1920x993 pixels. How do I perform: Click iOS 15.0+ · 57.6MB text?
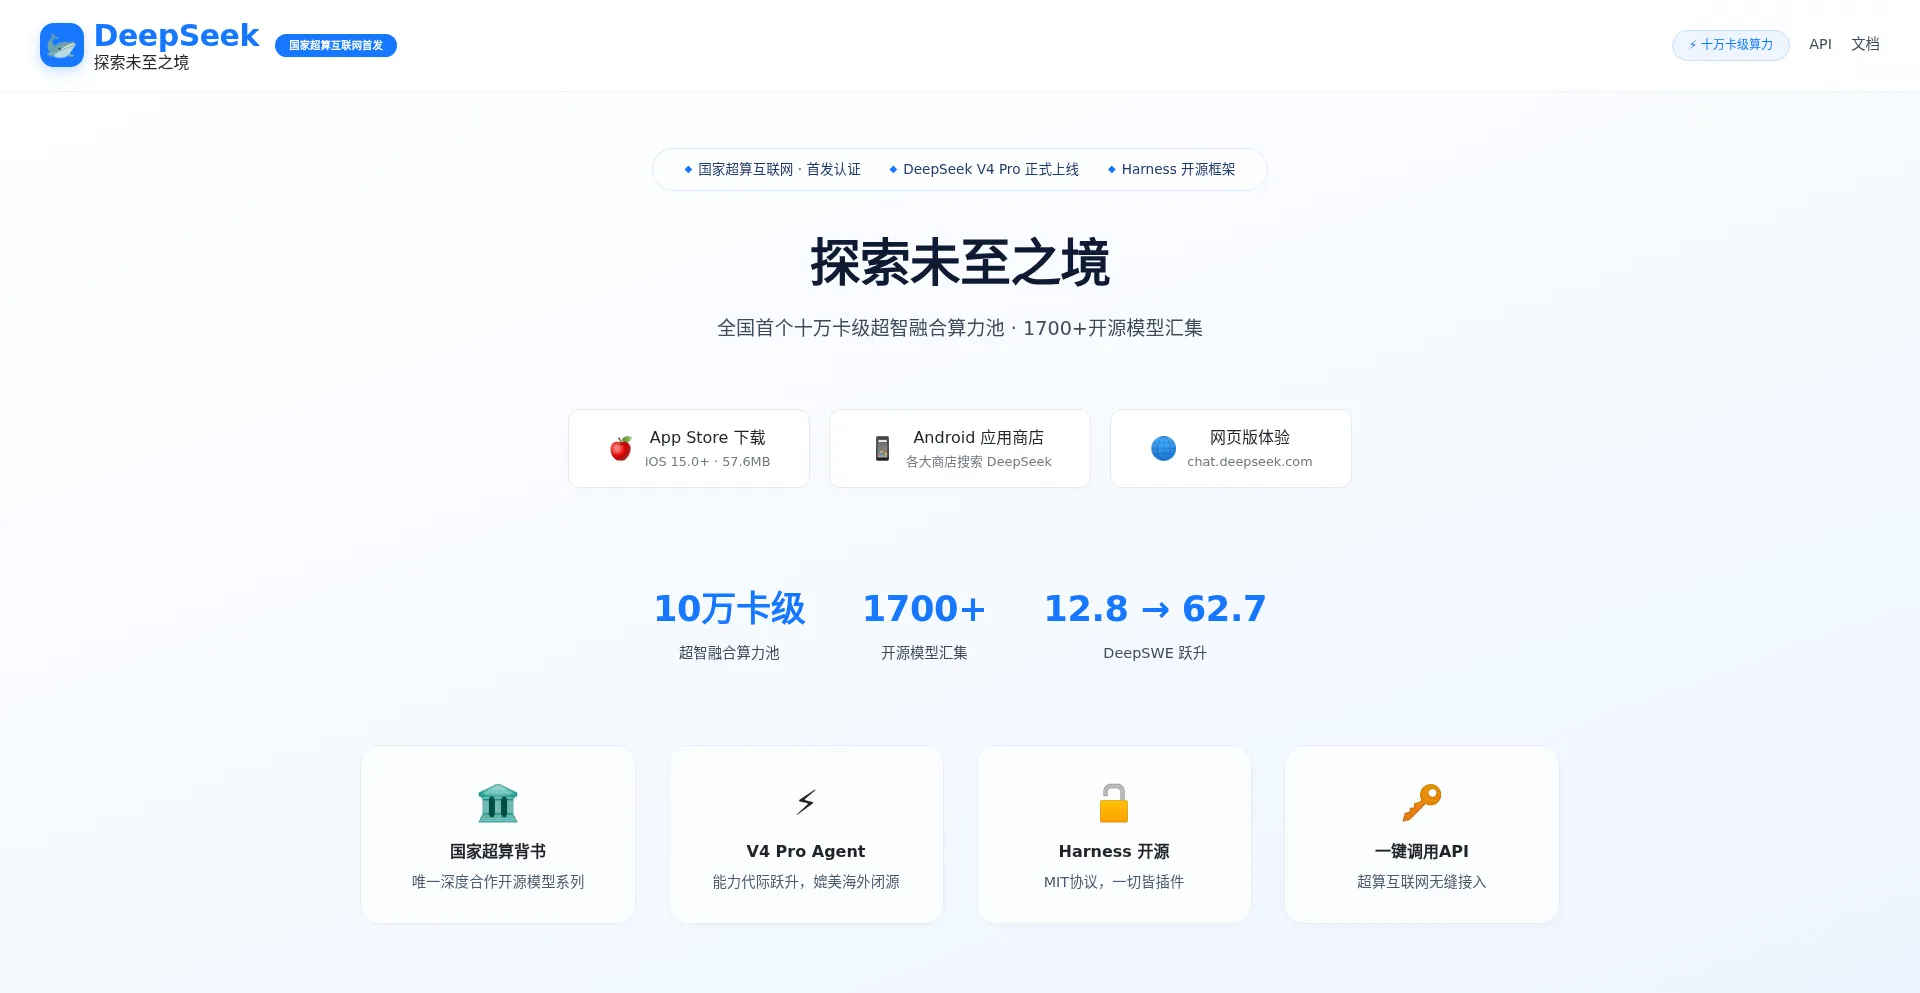click(707, 462)
